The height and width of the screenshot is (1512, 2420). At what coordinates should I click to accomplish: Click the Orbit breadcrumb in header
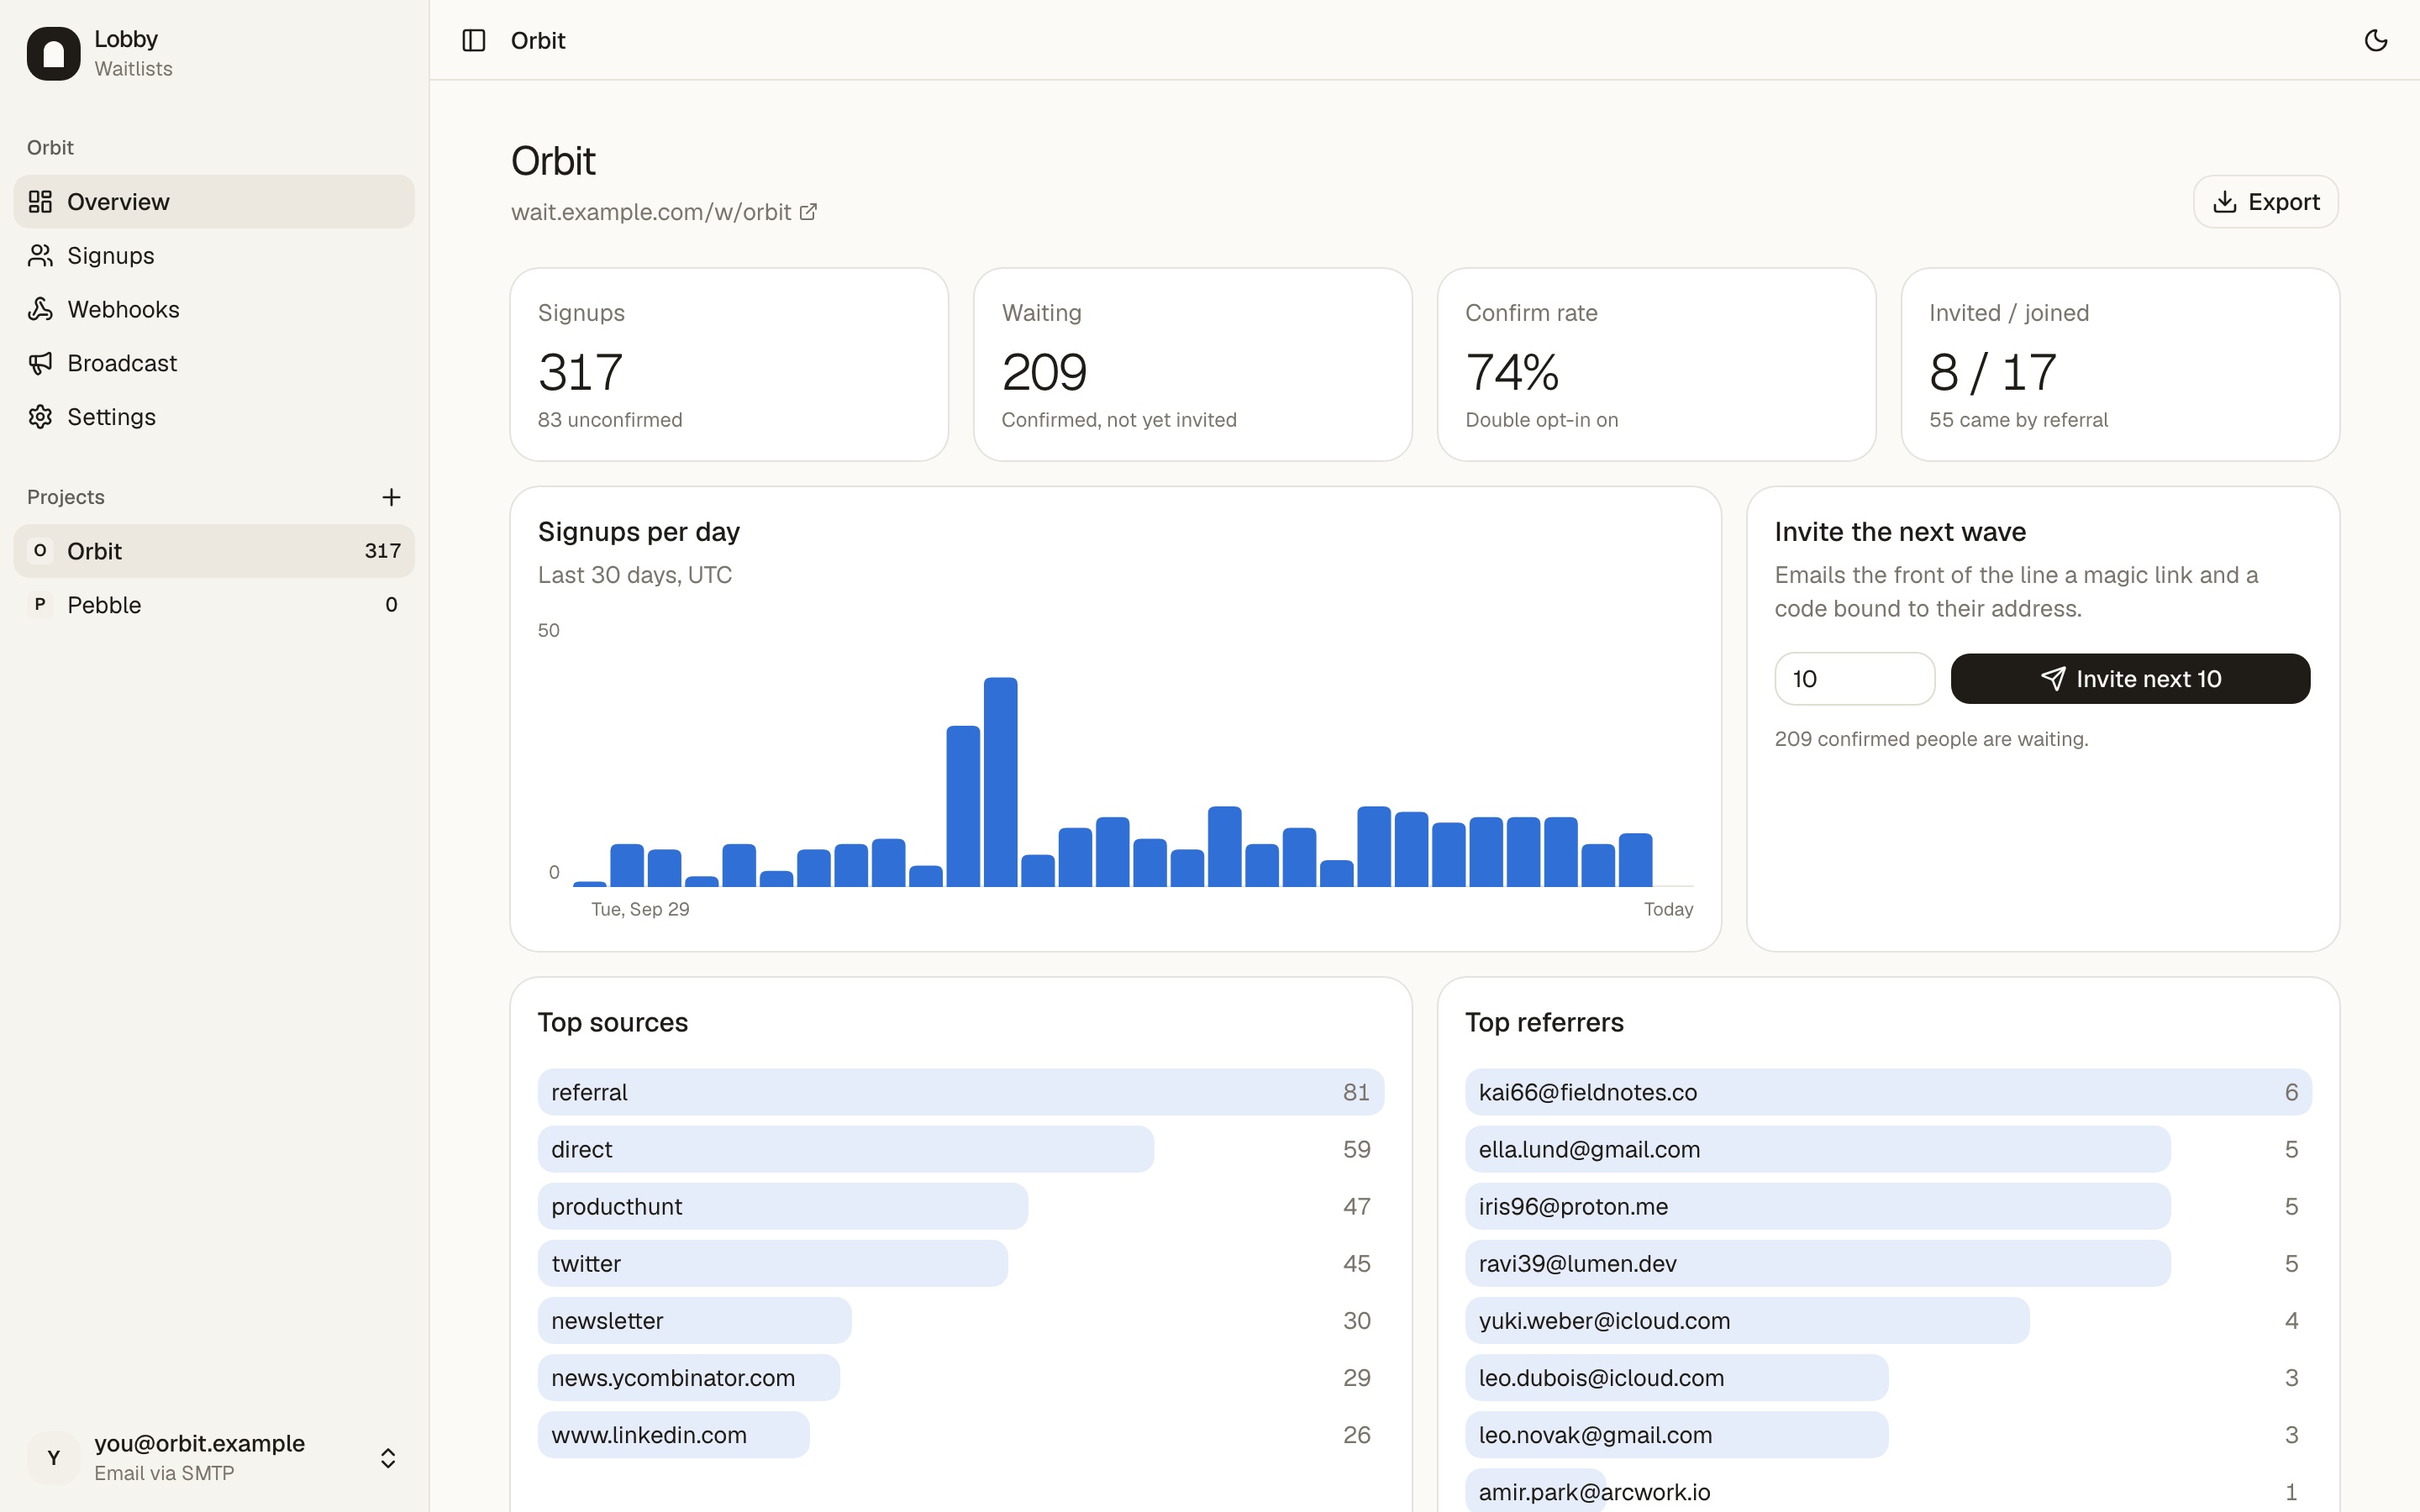click(538, 40)
